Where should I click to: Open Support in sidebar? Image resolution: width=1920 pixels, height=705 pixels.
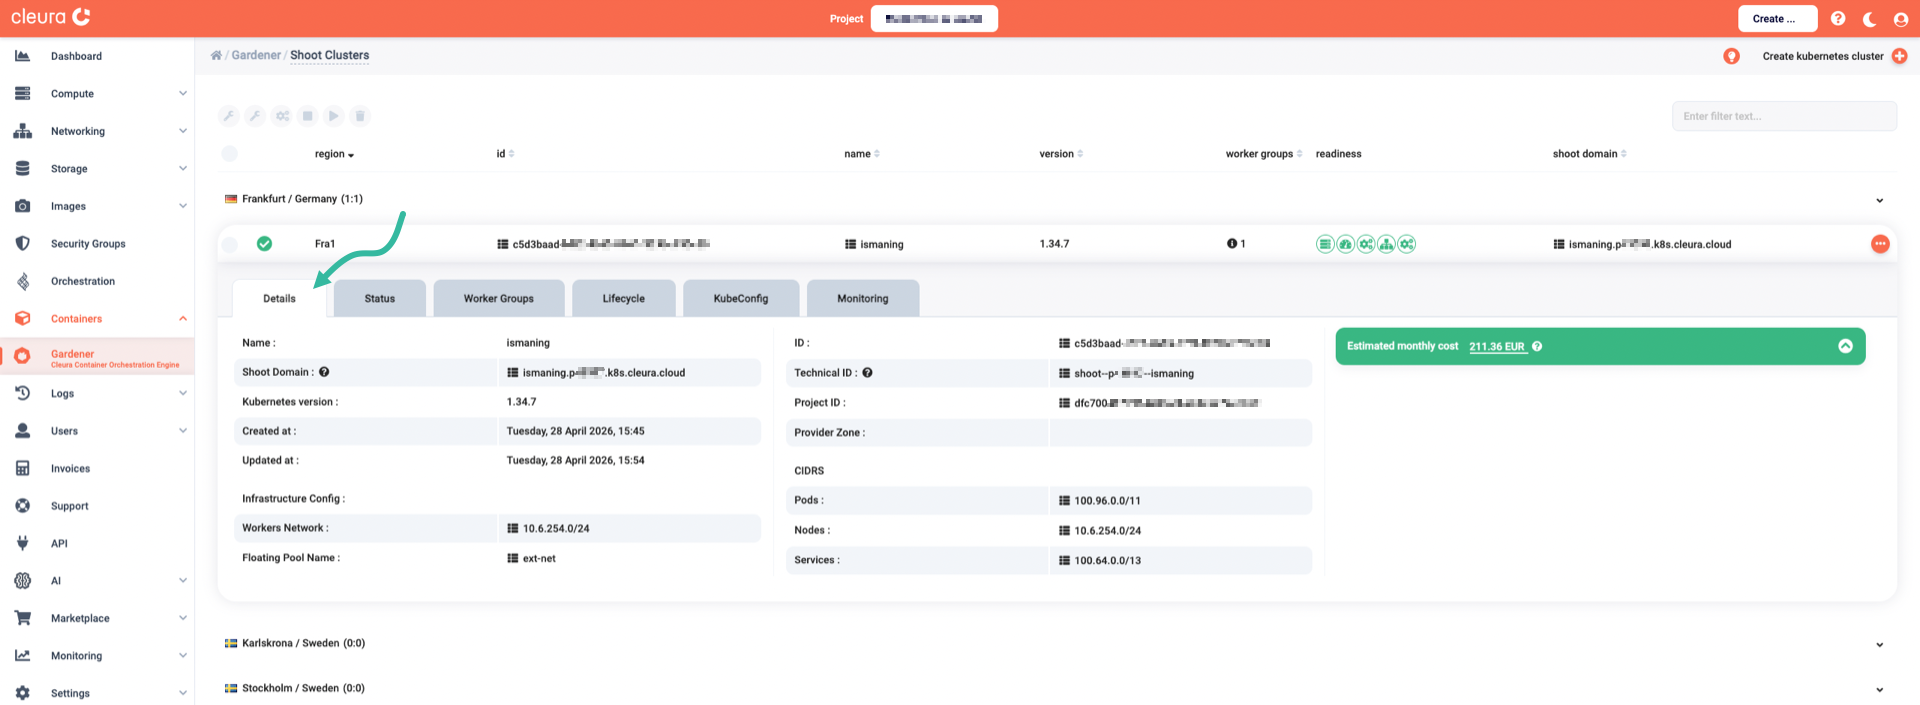pyautogui.click(x=97, y=506)
